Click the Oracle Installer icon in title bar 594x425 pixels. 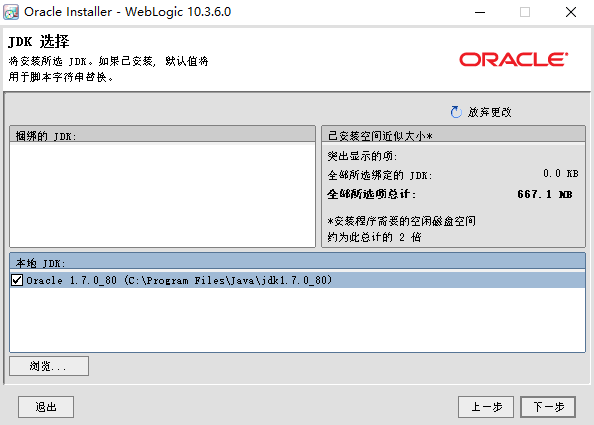pos(11,12)
